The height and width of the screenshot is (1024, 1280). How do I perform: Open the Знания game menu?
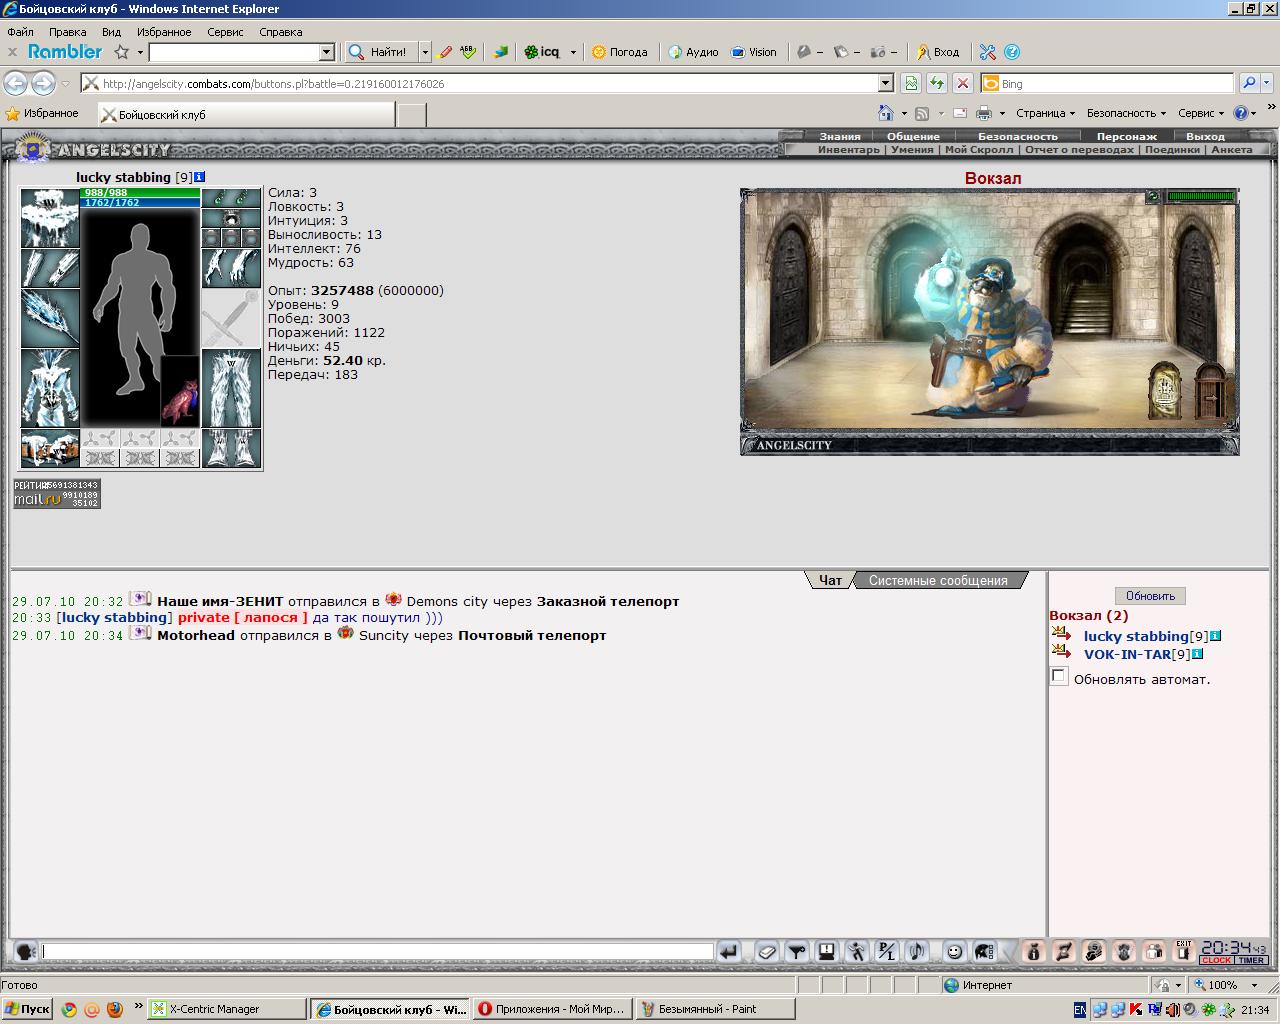[840, 136]
